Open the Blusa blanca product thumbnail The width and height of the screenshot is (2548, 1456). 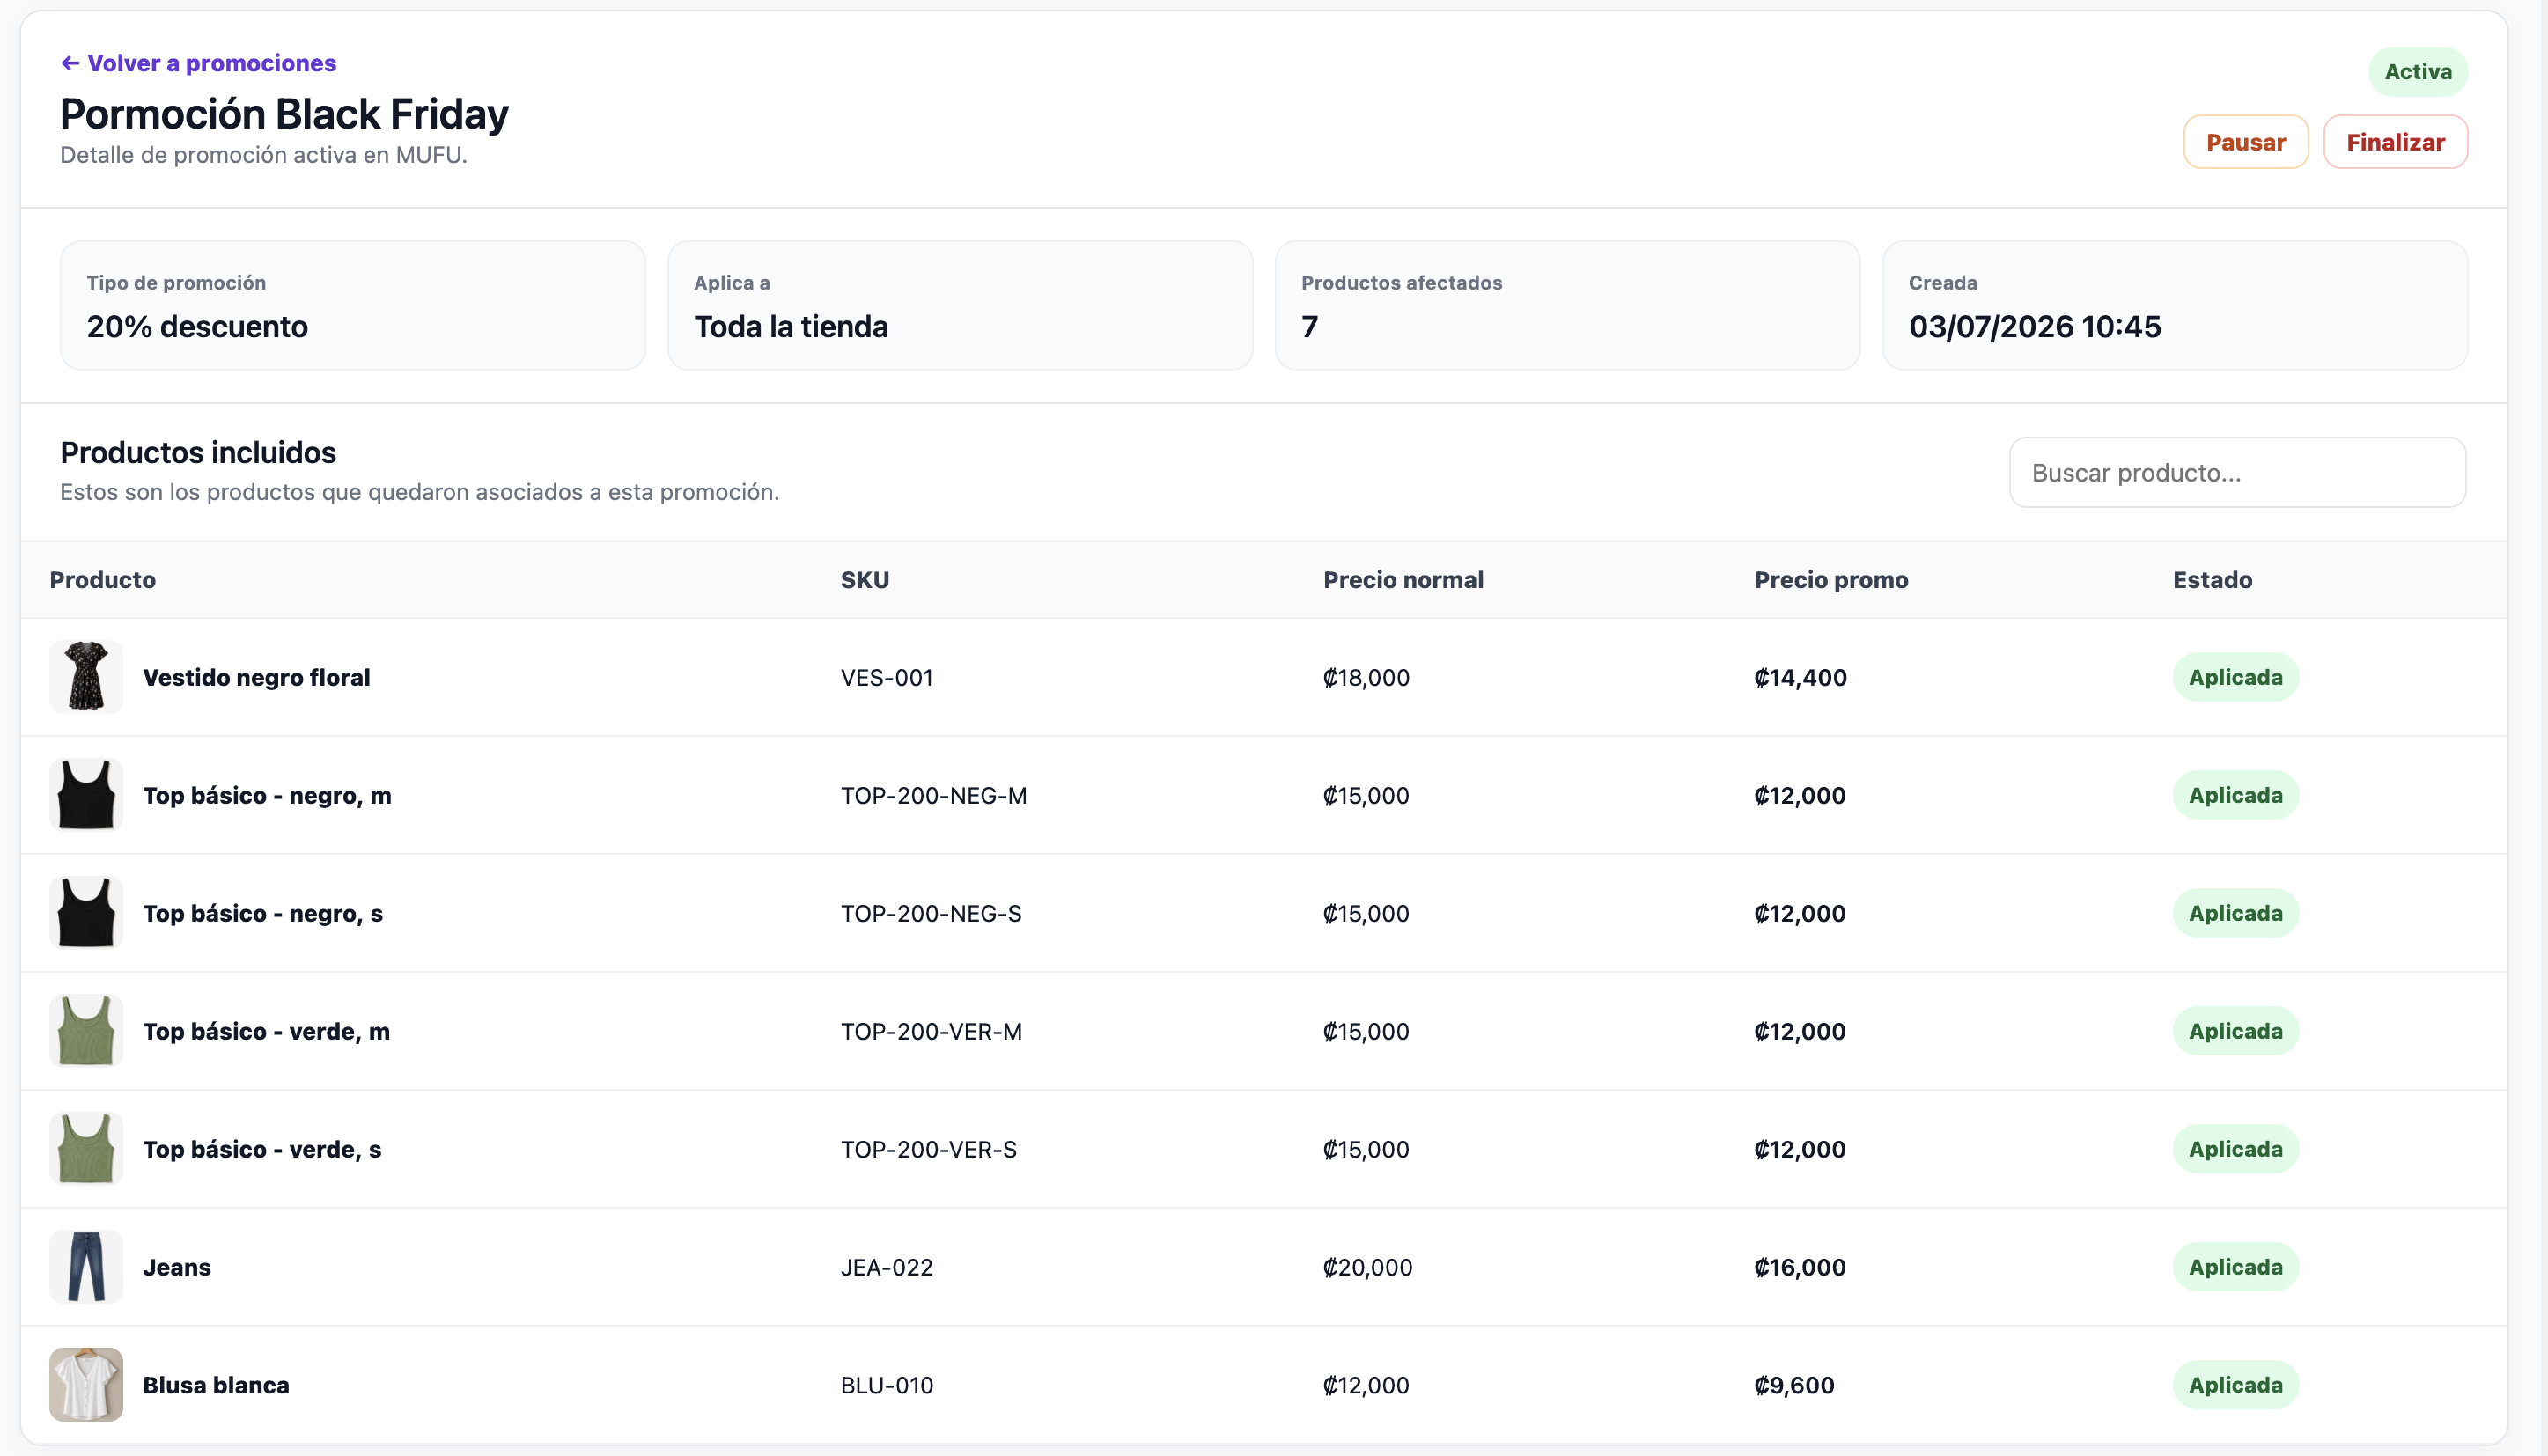86,1385
